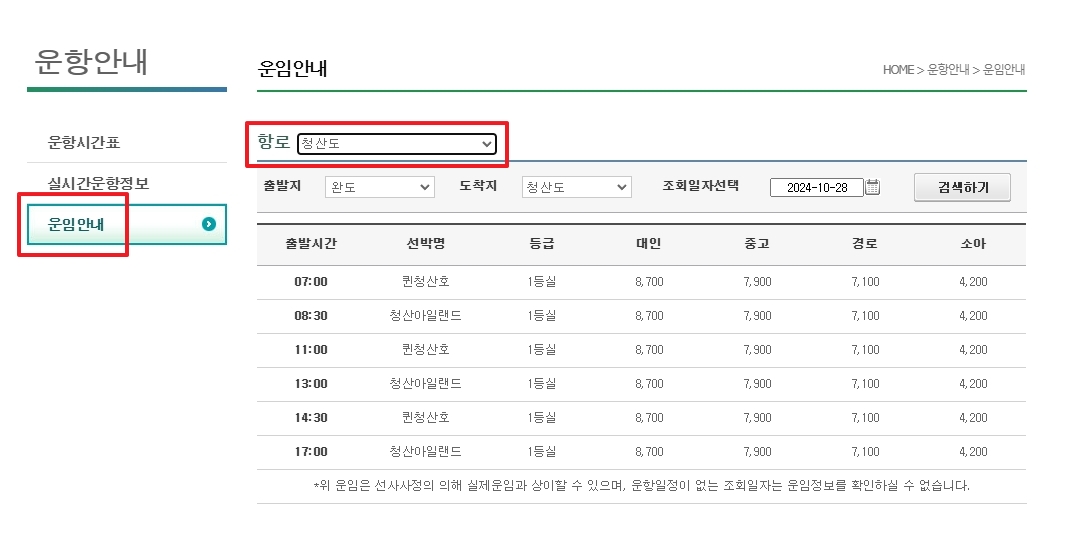
Task: Click 운항안내 in the breadcrumb
Action: (x=948, y=69)
